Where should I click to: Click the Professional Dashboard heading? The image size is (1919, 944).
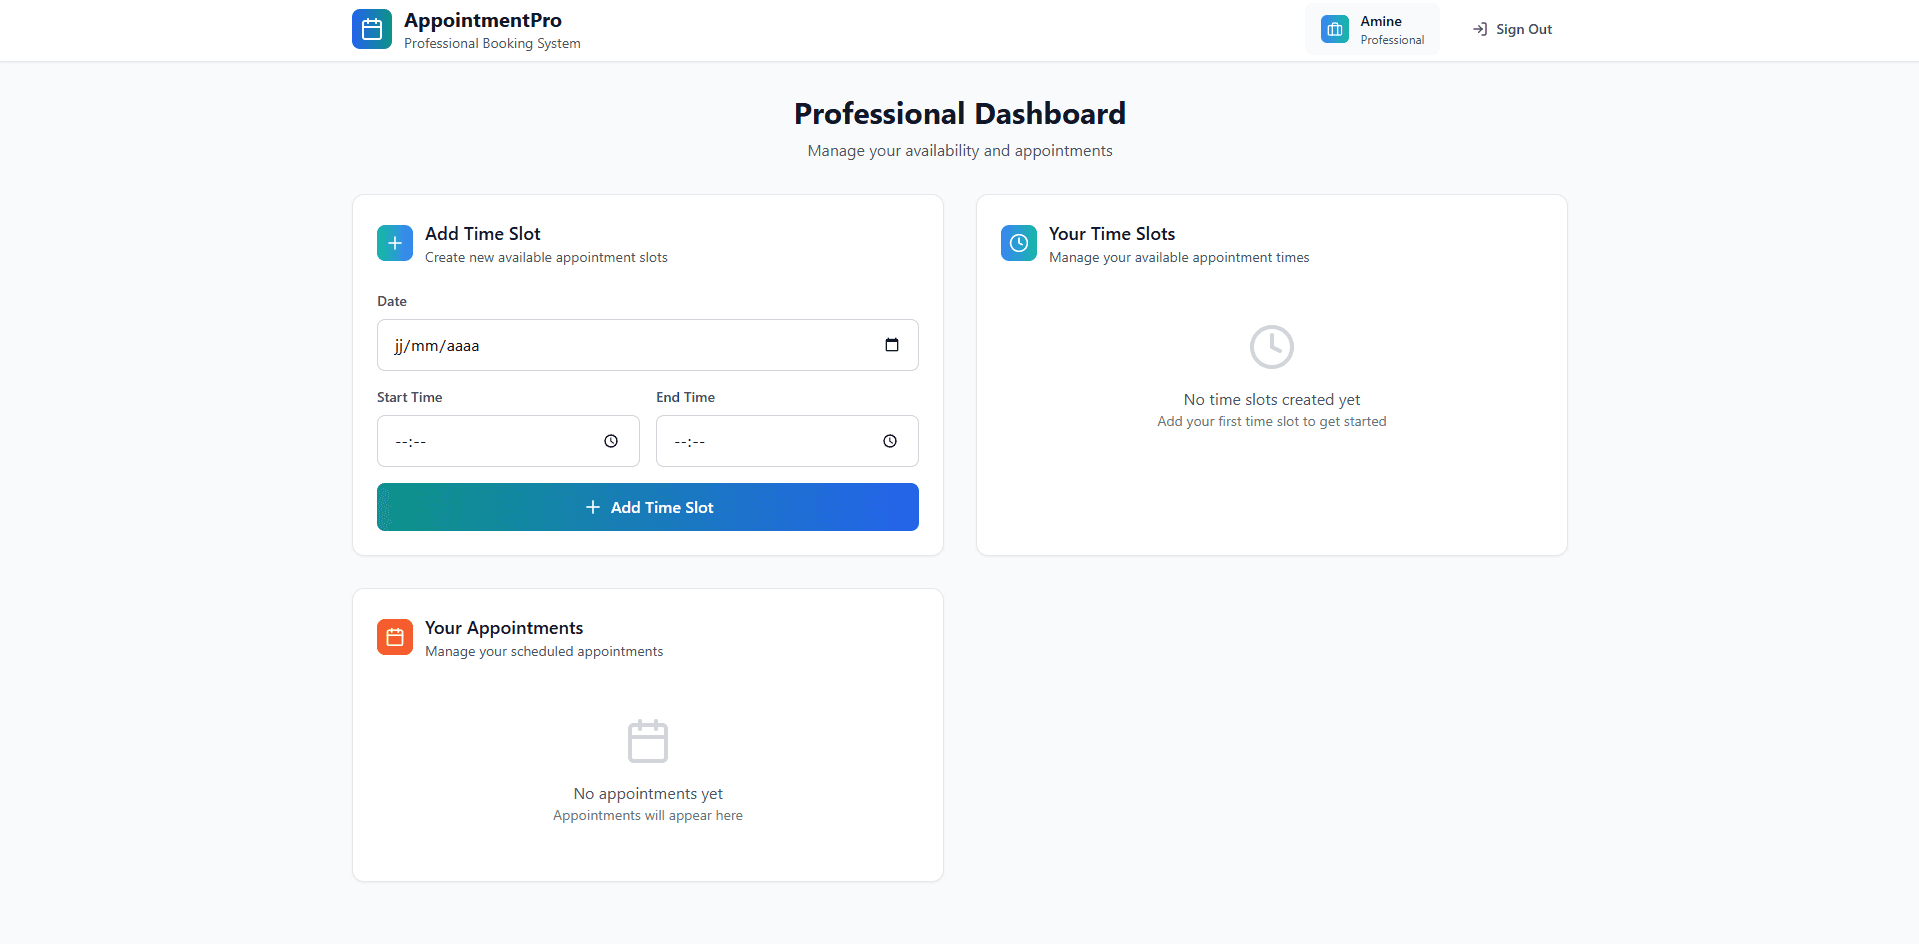(x=960, y=113)
